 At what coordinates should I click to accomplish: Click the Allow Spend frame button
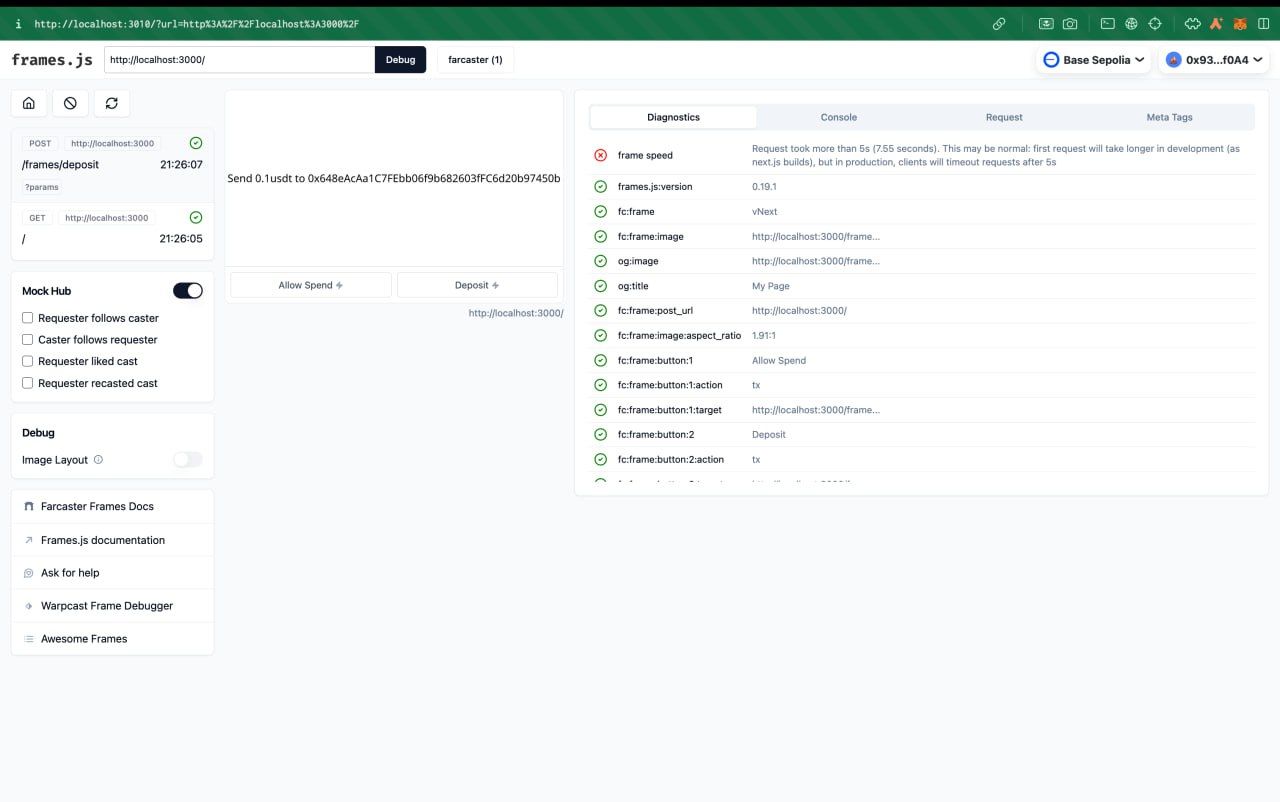coord(311,285)
